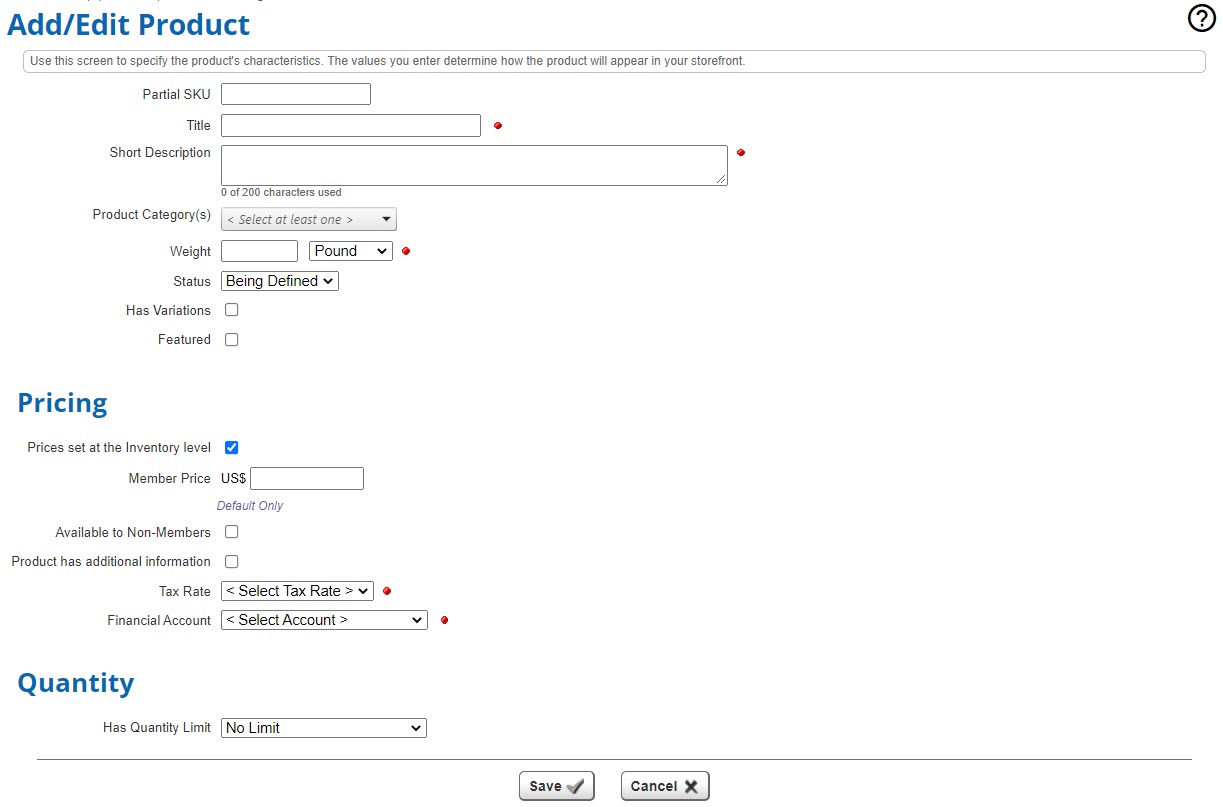
Task: Check the Featured checkbox
Action: 231,339
